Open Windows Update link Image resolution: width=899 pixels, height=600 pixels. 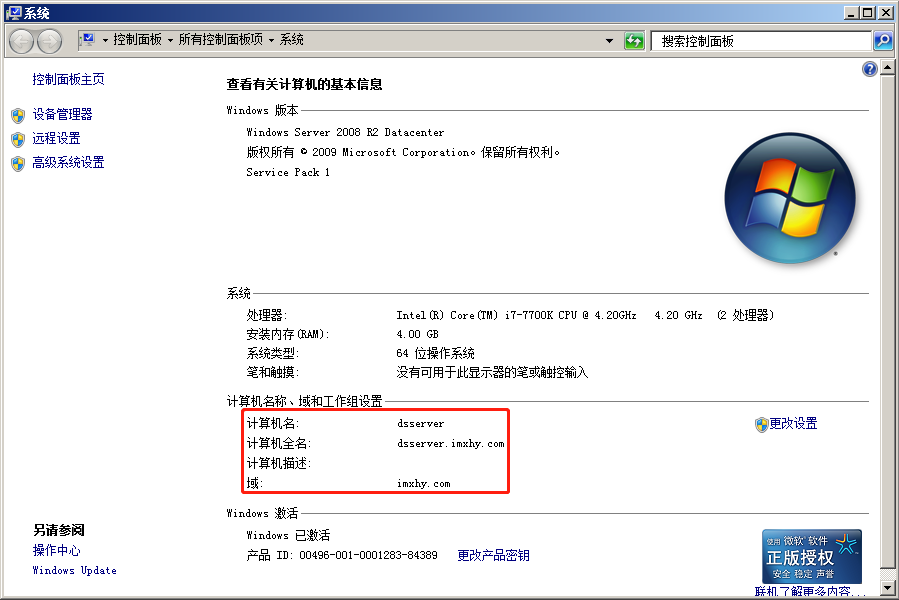pos(75,570)
